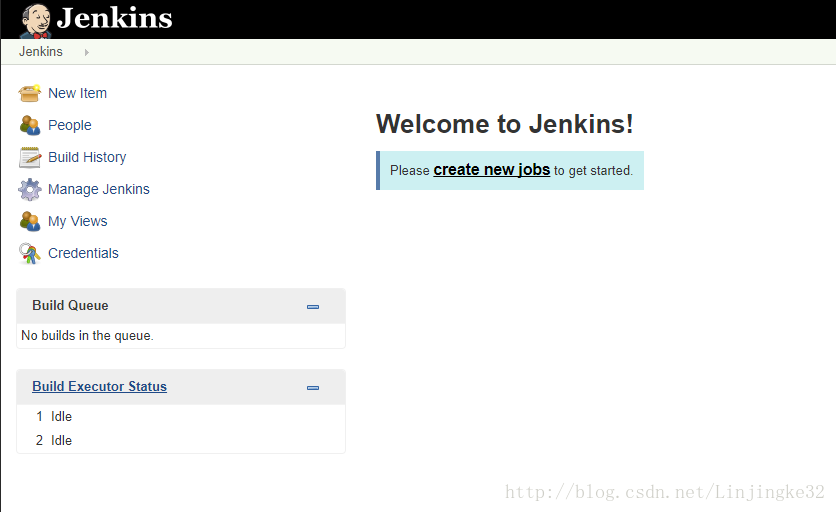Select executor 2 Idle row

(181, 441)
